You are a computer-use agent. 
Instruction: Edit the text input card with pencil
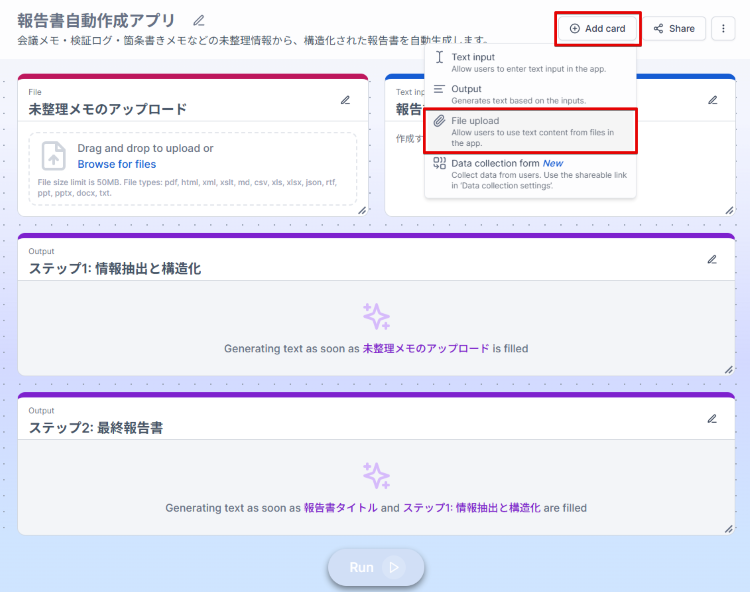pos(713,100)
